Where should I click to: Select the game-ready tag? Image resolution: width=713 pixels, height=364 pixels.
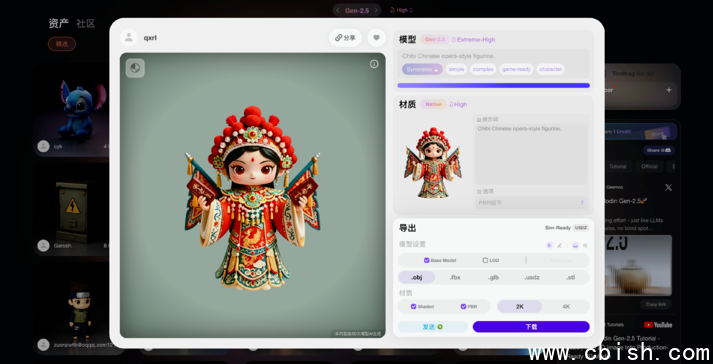click(x=516, y=69)
